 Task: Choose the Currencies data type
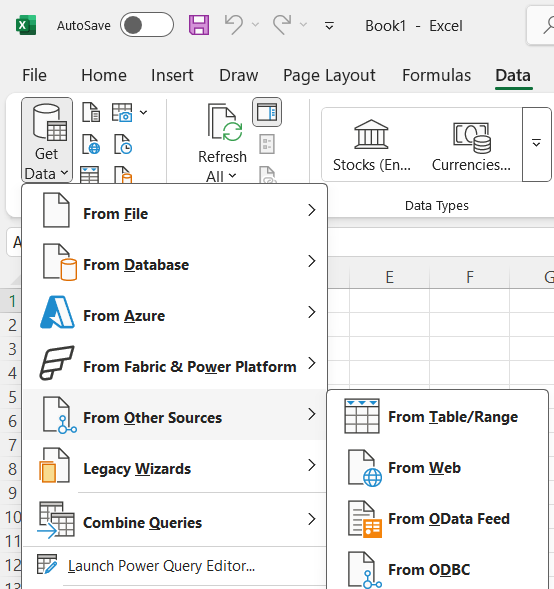pos(471,145)
